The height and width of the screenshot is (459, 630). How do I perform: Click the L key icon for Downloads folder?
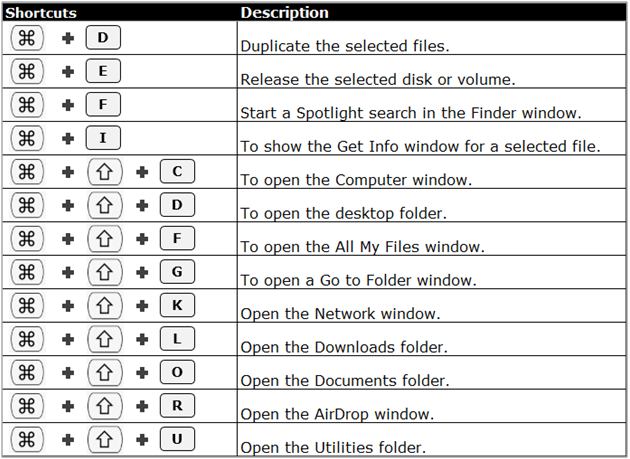[177, 339]
